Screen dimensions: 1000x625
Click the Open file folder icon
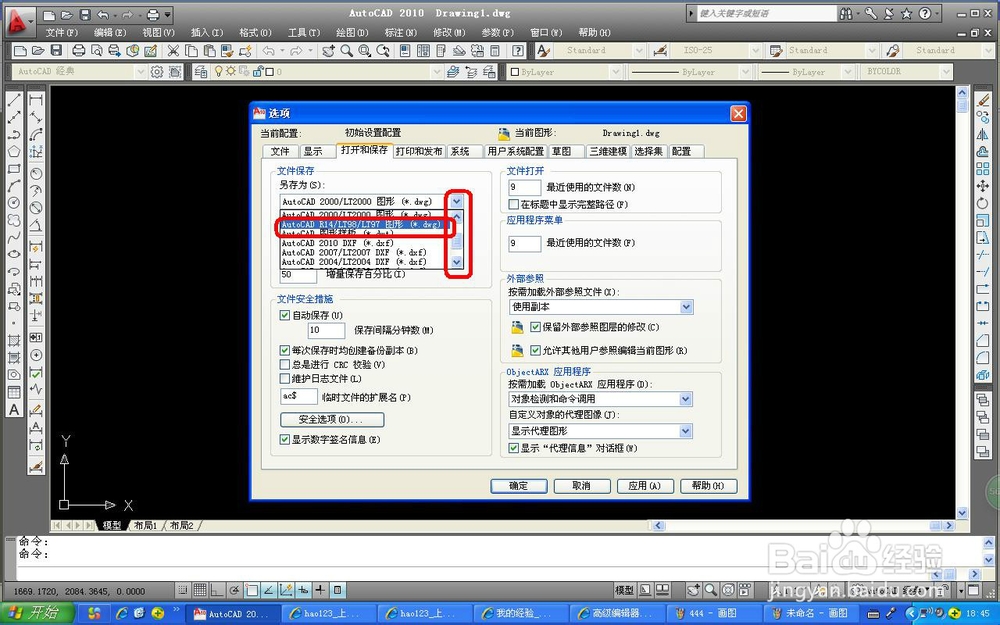(38, 50)
